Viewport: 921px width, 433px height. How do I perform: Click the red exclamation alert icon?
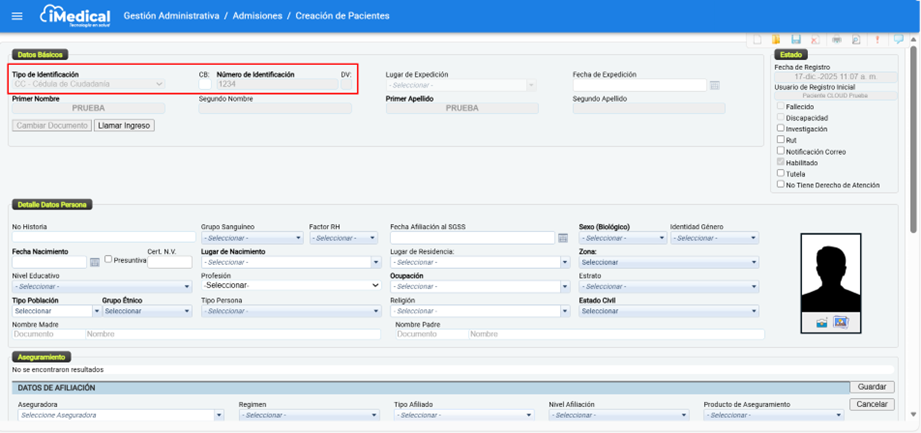tap(878, 39)
